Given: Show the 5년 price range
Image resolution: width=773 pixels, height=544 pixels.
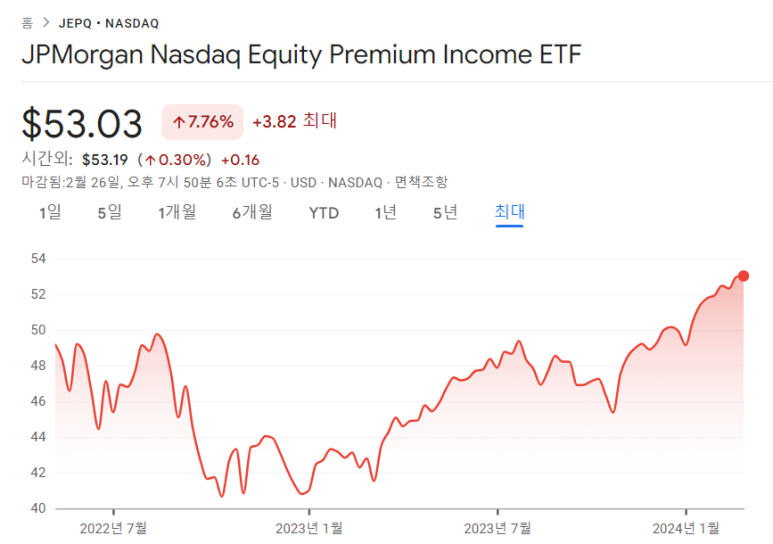Looking at the screenshot, I should click(445, 213).
